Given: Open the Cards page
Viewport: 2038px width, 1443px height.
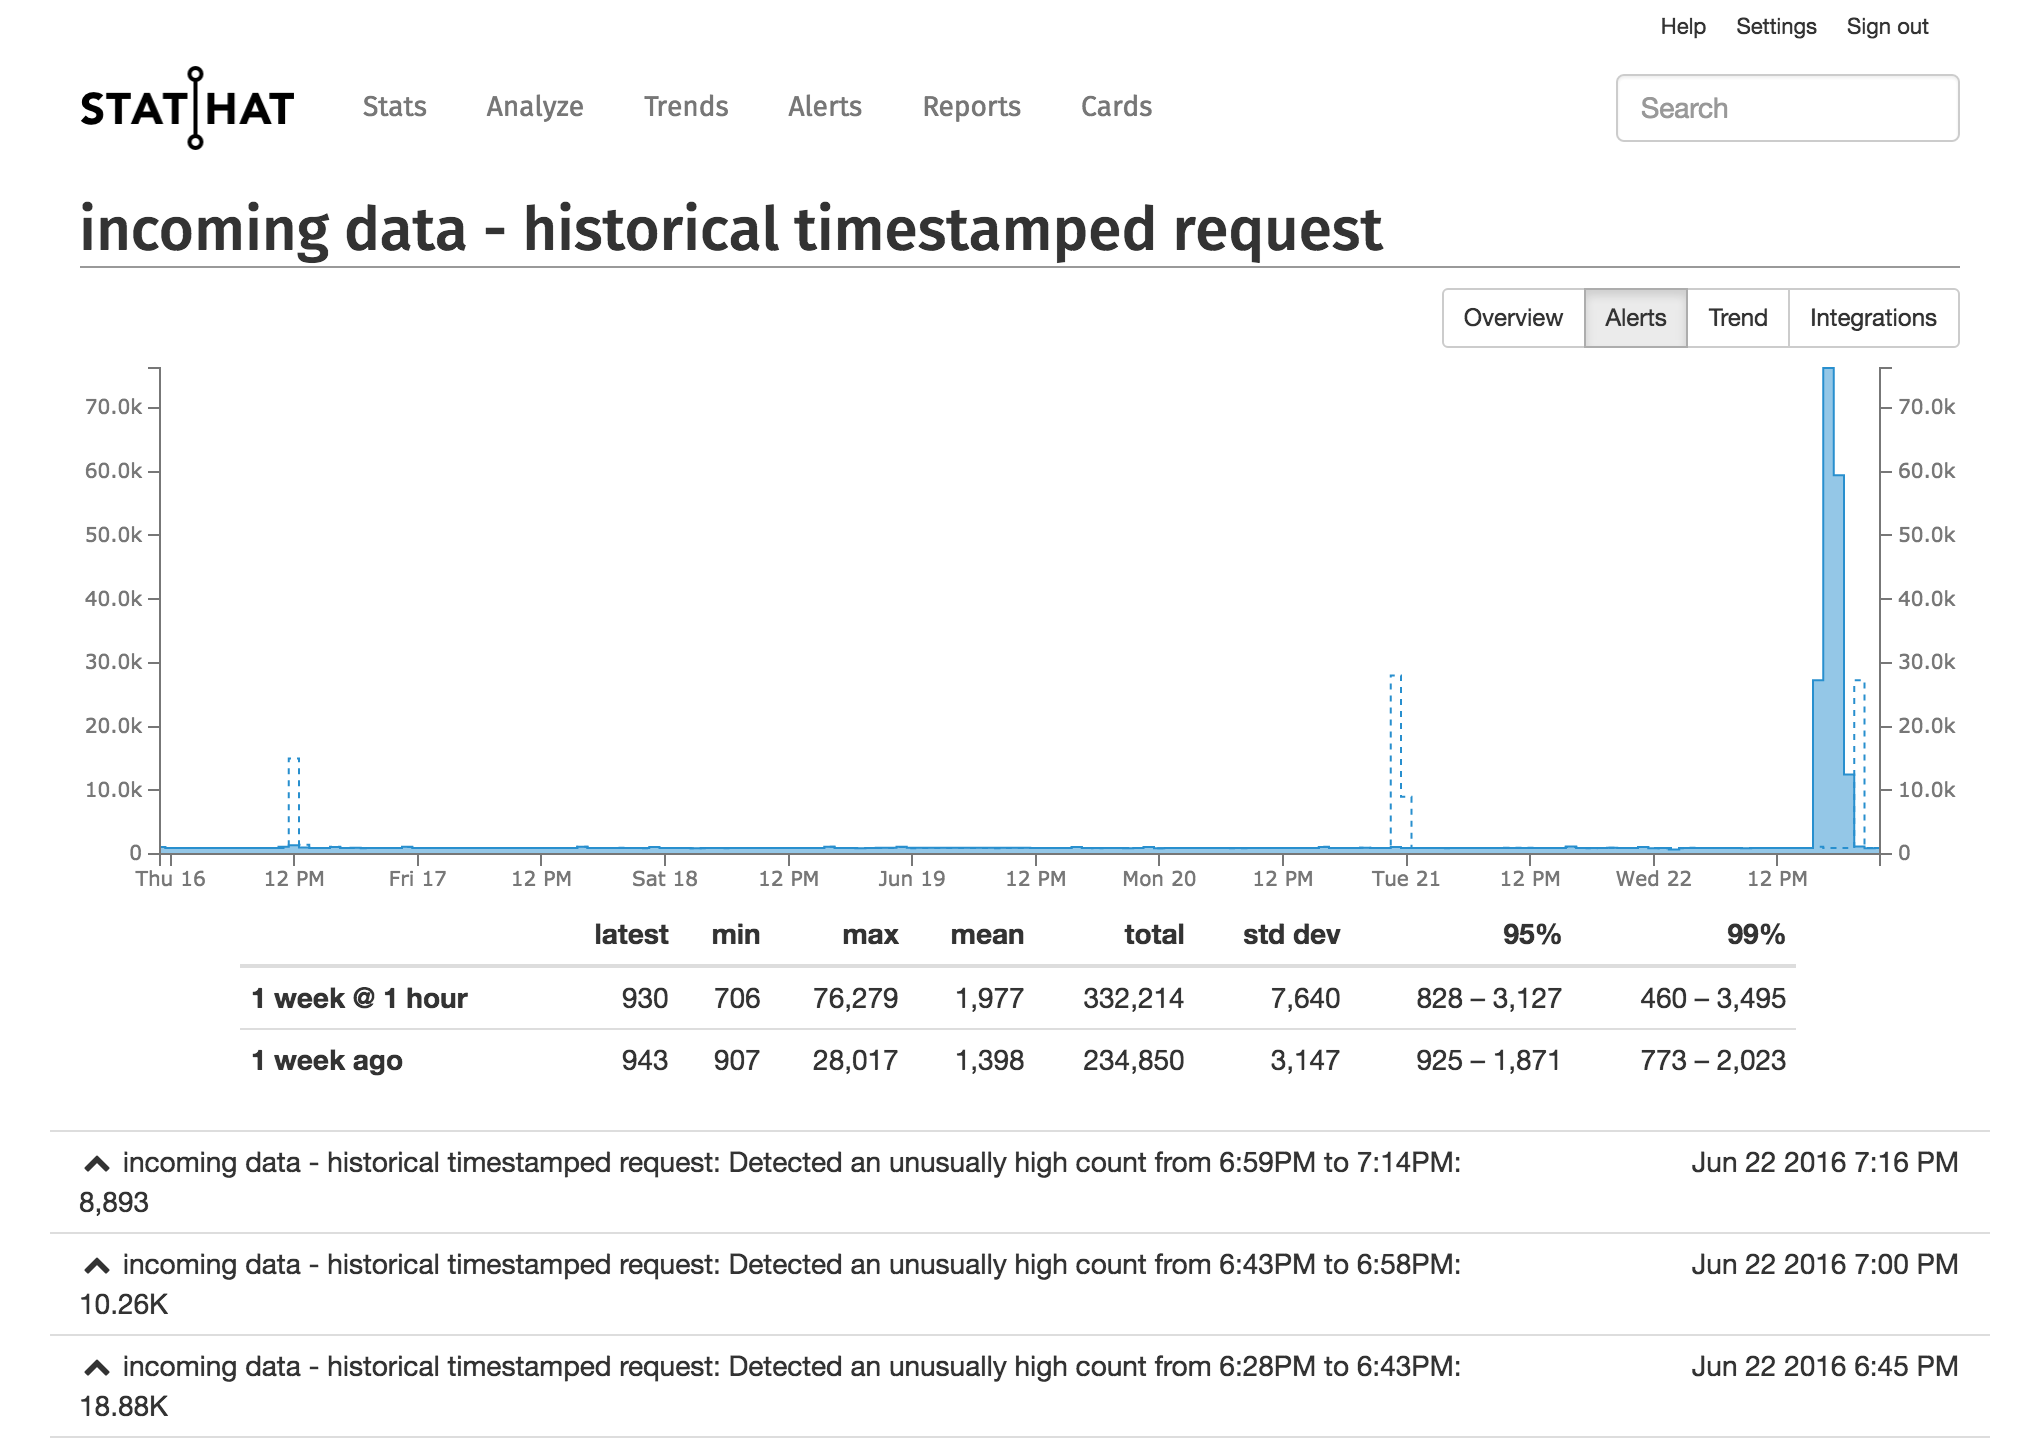Looking at the screenshot, I should click(1116, 107).
